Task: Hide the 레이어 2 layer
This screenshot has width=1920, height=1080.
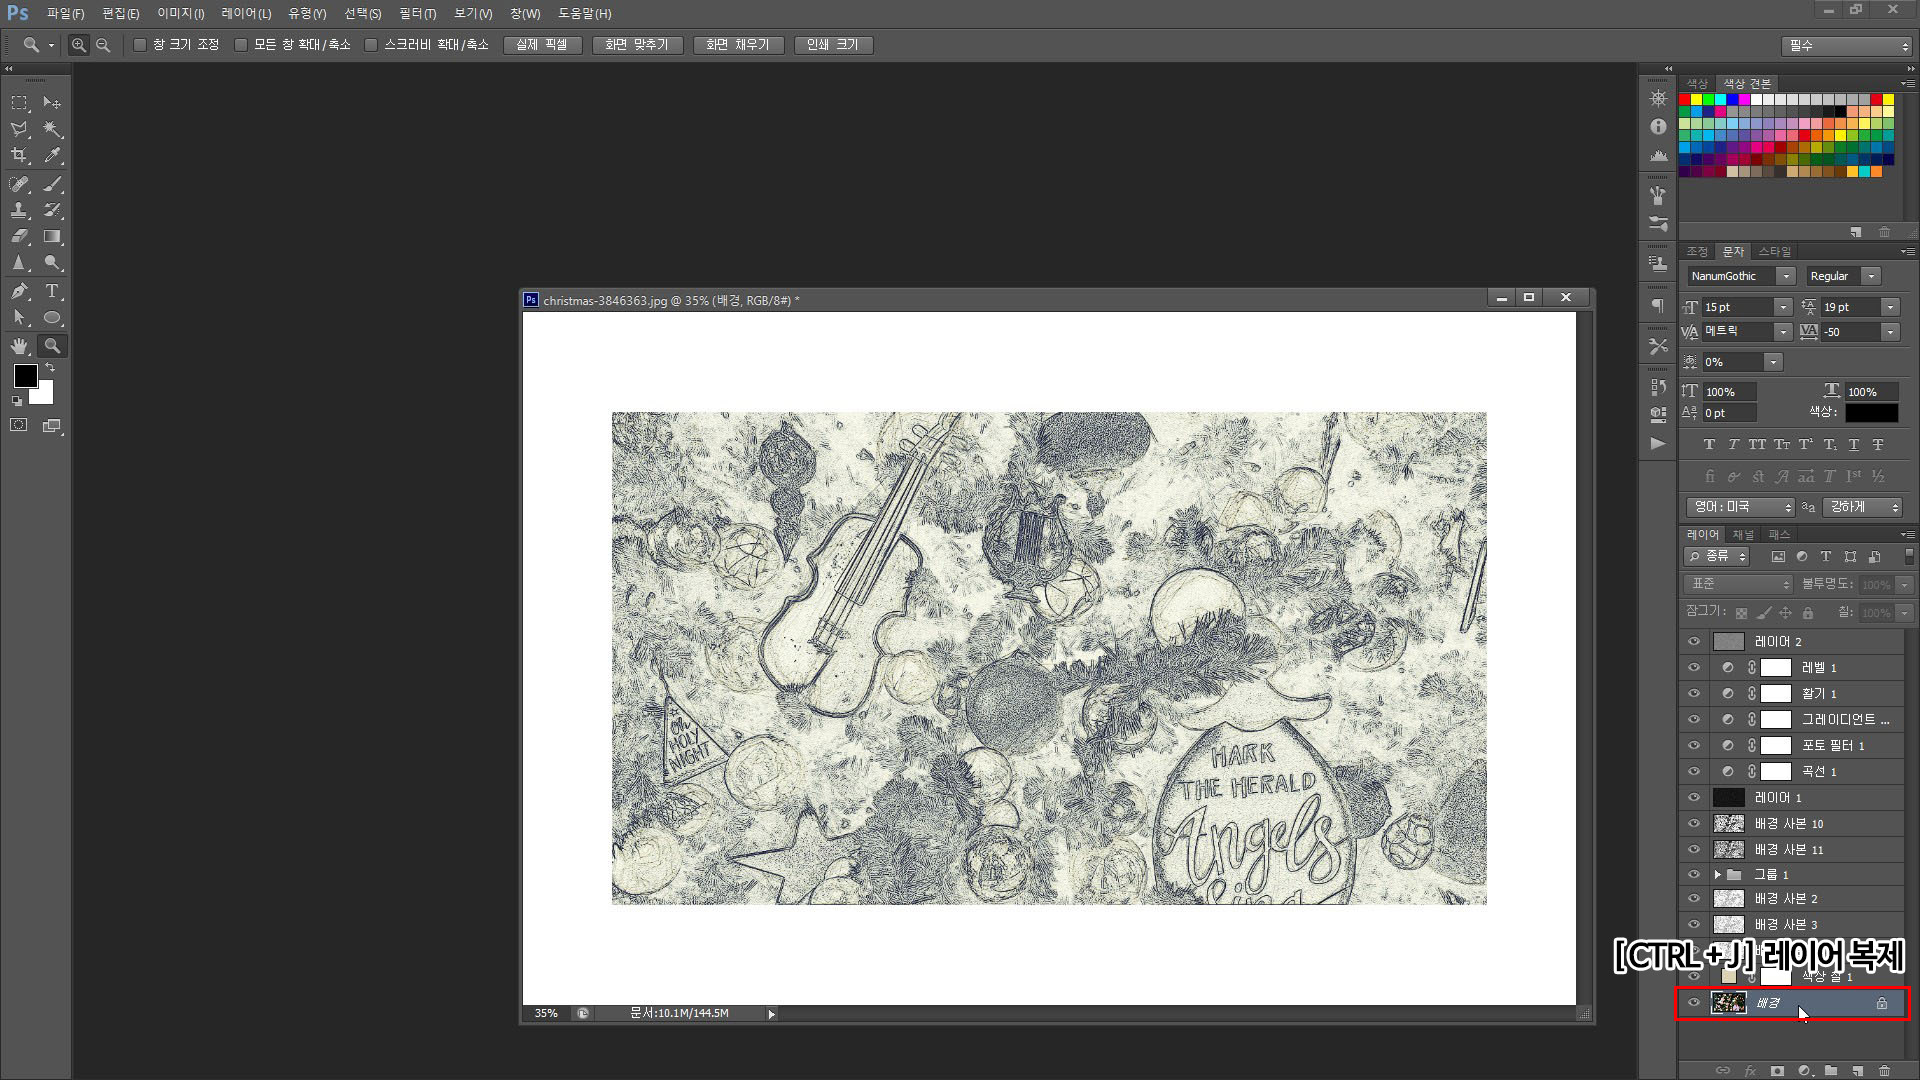Action: point(1694,642)
